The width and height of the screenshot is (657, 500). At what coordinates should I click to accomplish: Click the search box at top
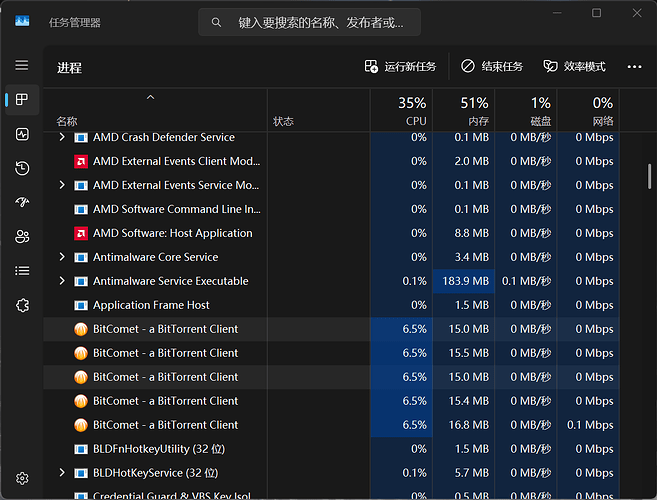(309, 22)
